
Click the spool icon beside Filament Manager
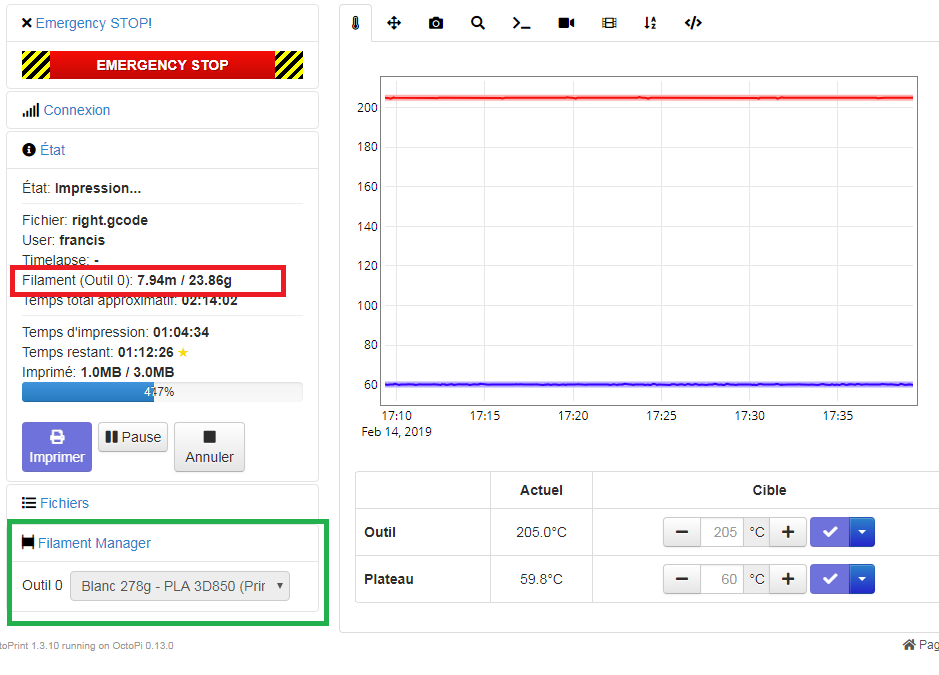pos(28,543)
